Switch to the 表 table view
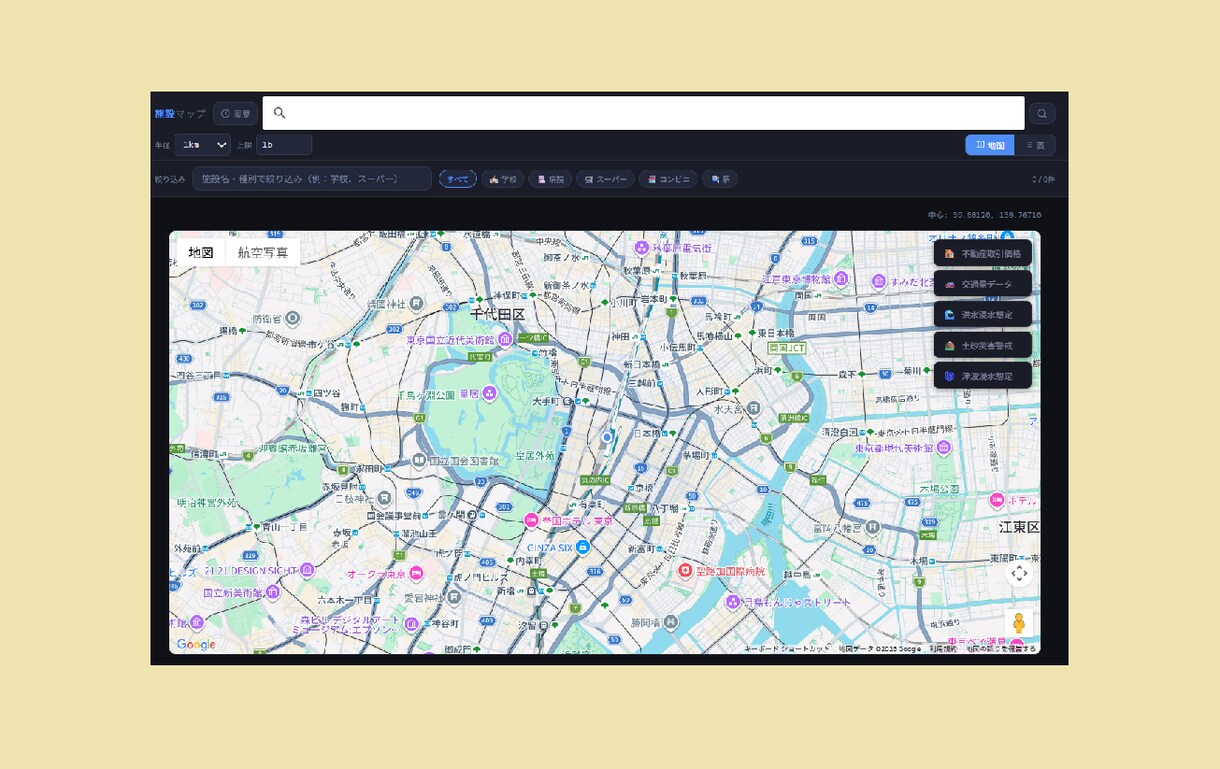Viewport: 1220px width, 769px height. pos(1035,145)
